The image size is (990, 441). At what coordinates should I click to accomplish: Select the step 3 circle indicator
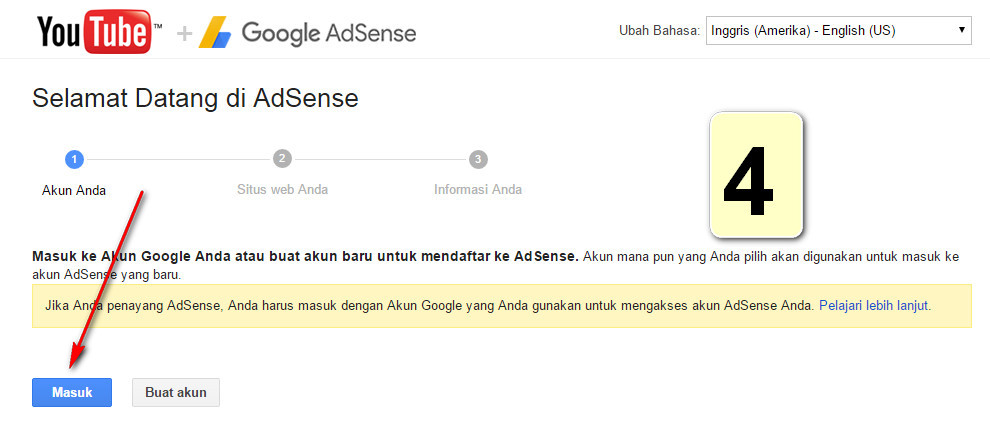[x=478, y=159]
